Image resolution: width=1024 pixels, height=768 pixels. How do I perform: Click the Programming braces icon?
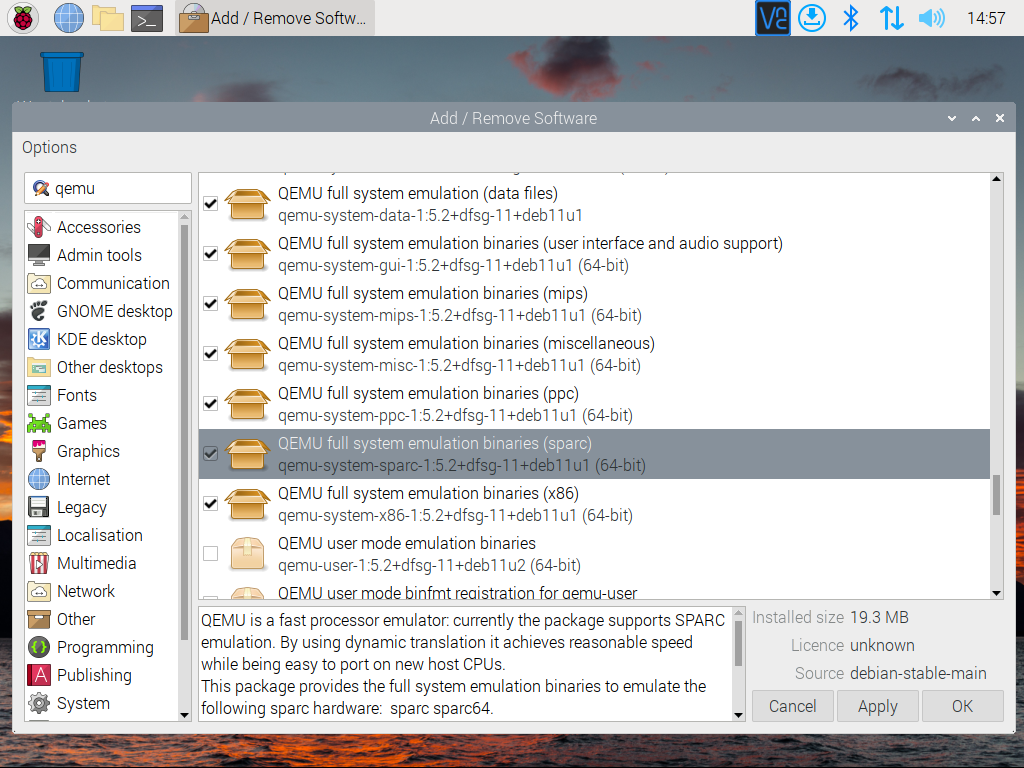(39, 647)
